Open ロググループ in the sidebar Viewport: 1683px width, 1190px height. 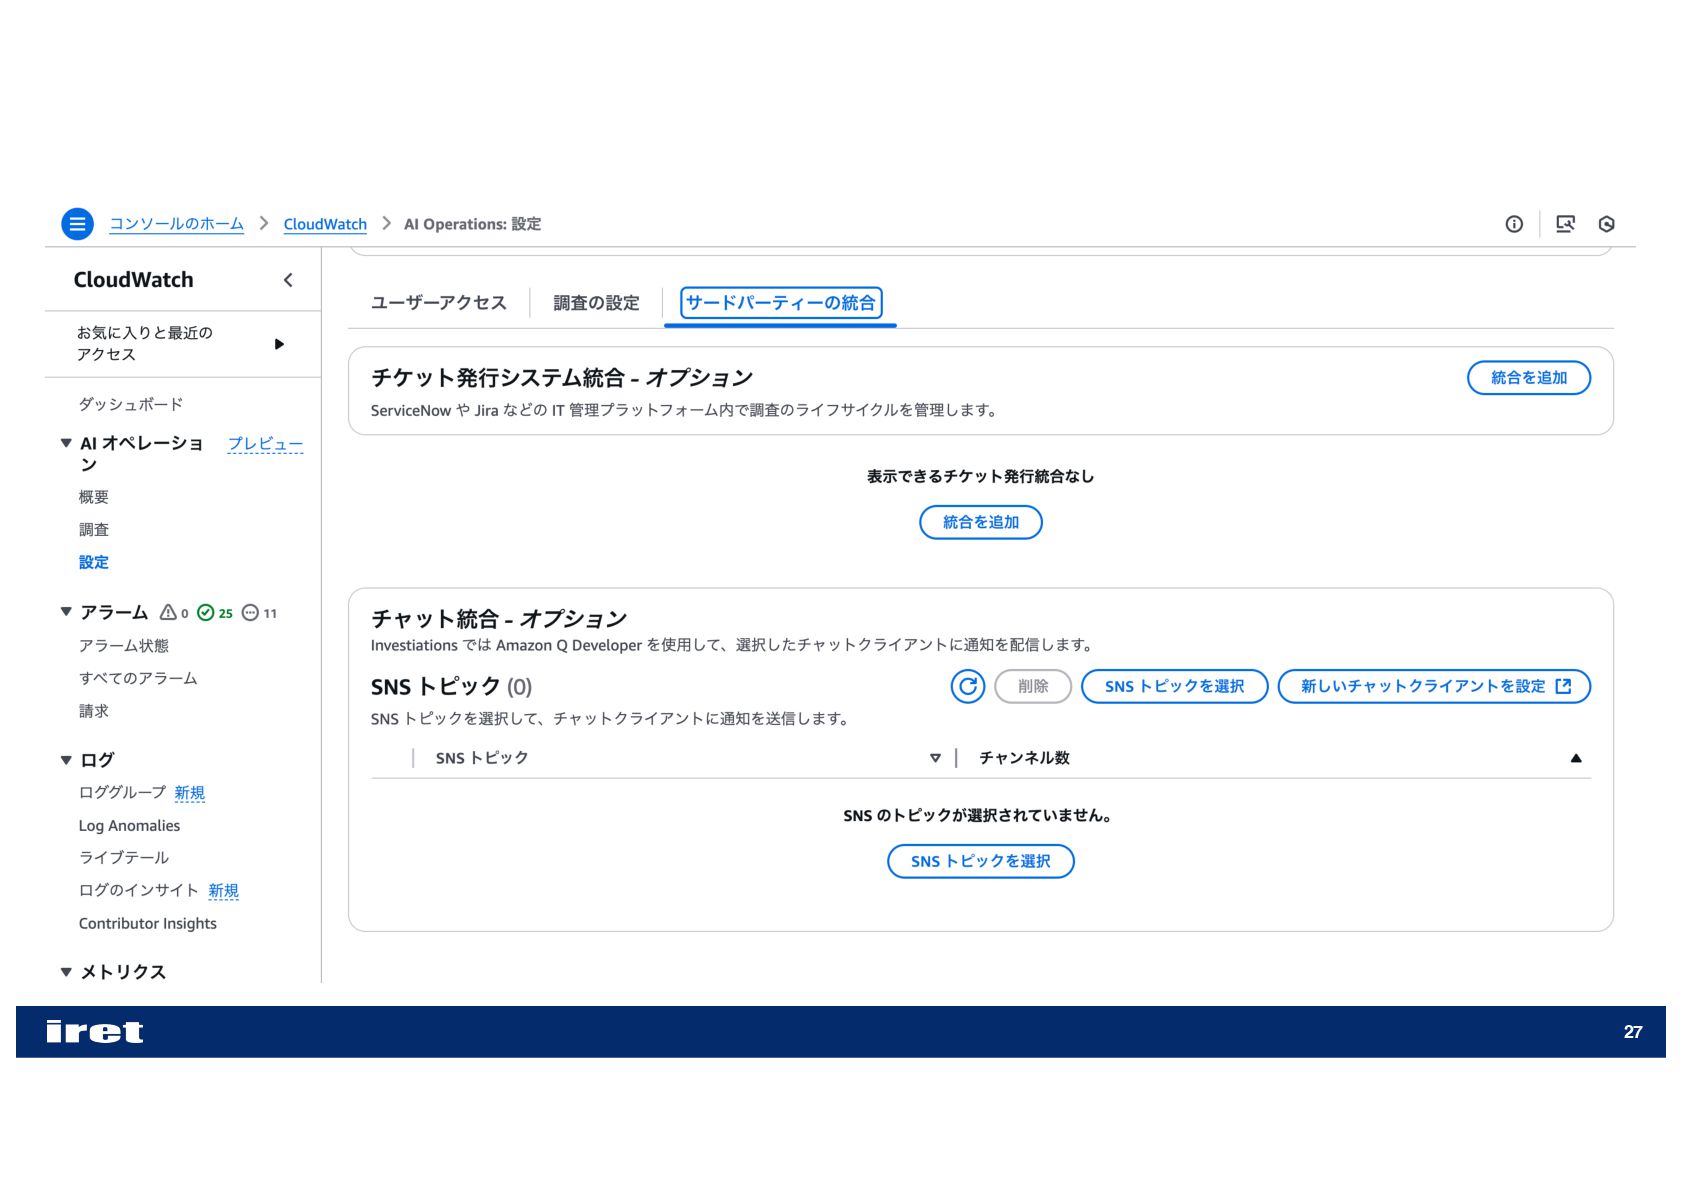click(x=122, y=792)
